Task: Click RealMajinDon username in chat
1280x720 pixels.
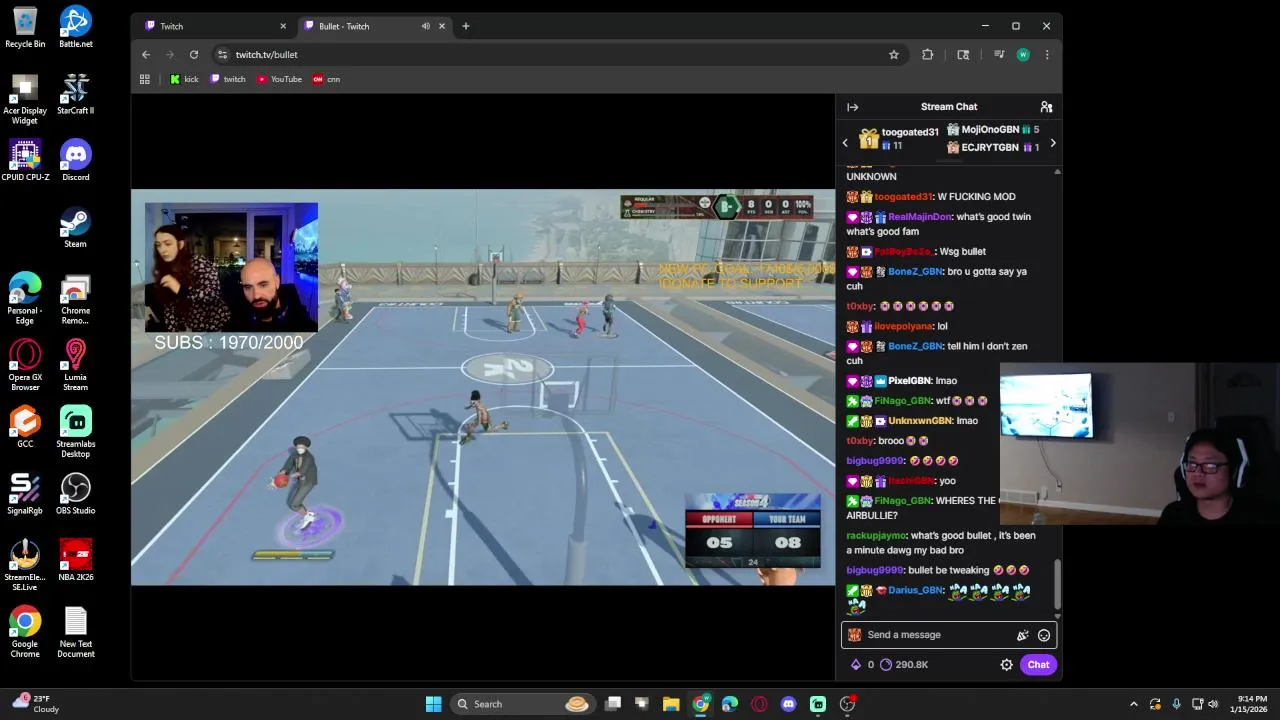Action: [x=919, y=217]
